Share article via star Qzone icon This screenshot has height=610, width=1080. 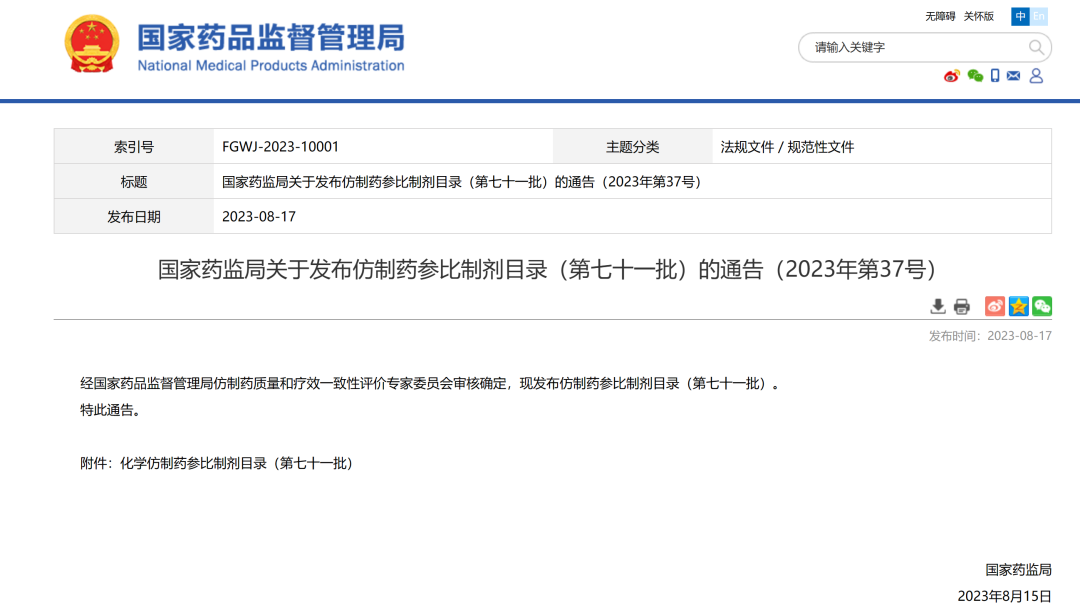(1018, 306)
